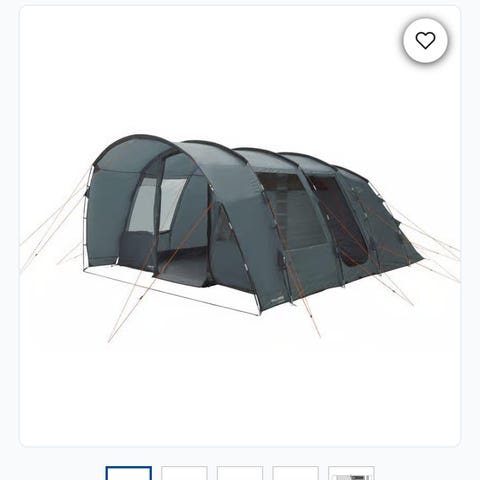Select the fifth gallery thumbnail

click(351, 473)
